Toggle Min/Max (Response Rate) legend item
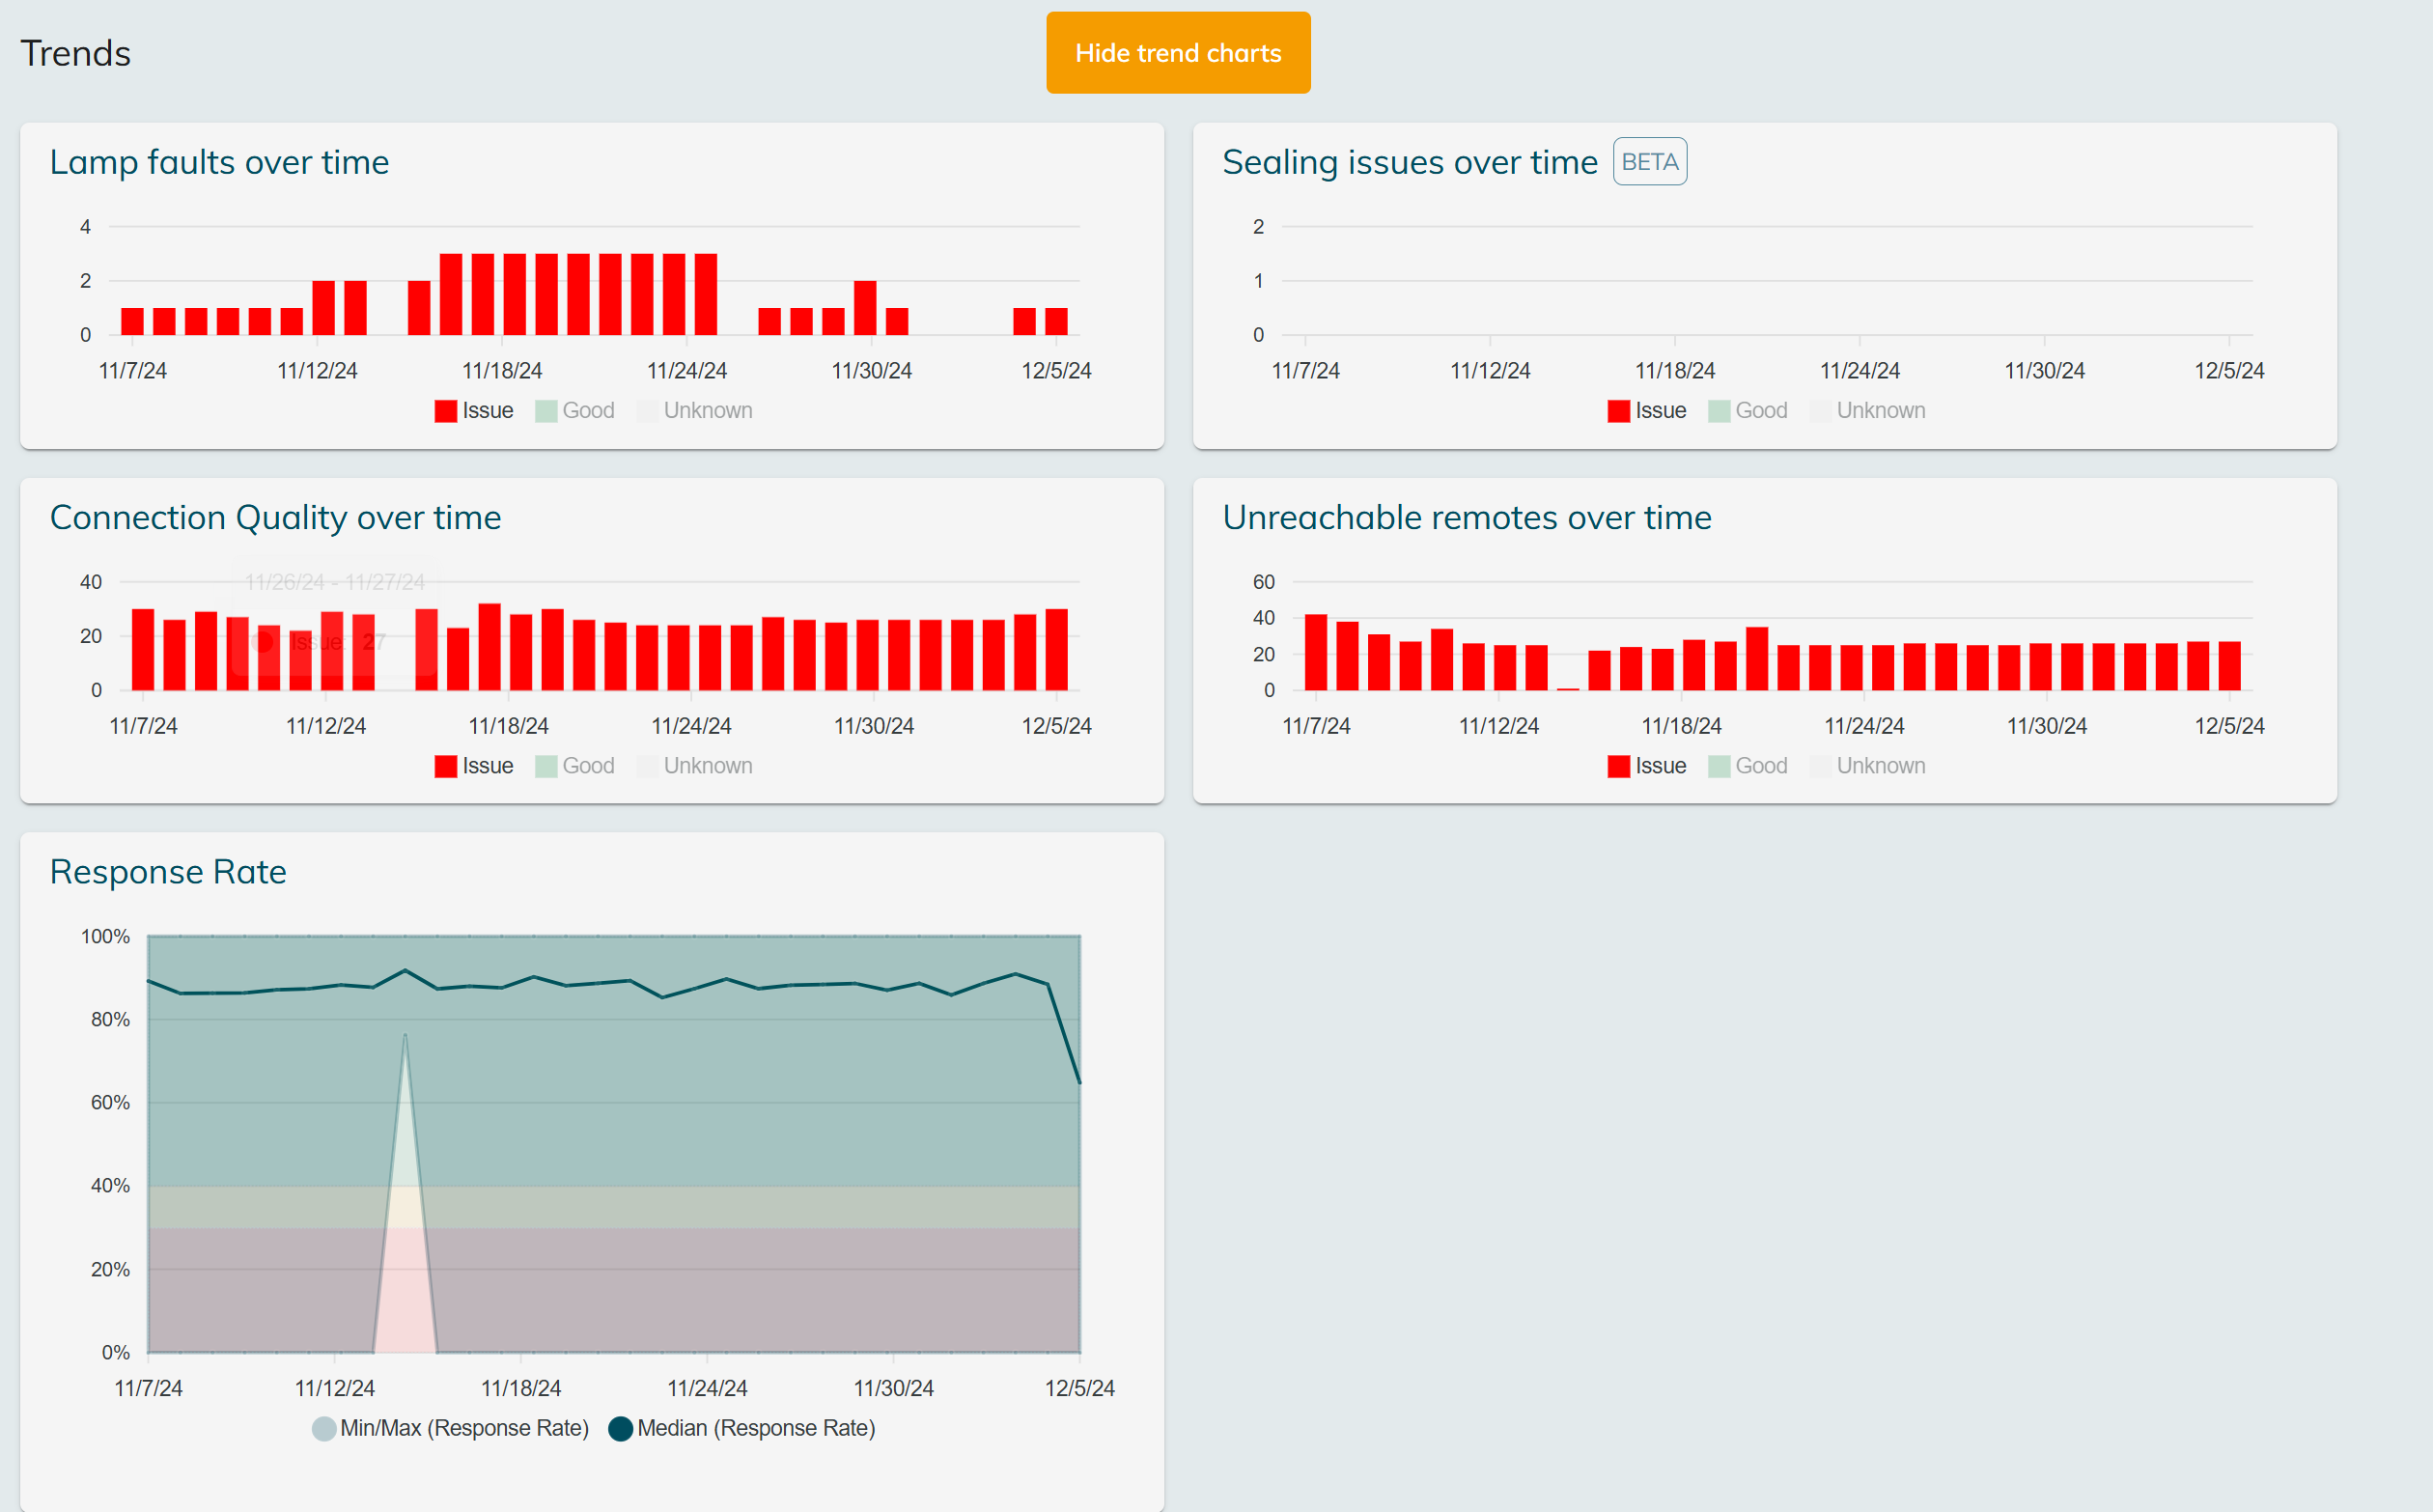 click(450, 1428)
